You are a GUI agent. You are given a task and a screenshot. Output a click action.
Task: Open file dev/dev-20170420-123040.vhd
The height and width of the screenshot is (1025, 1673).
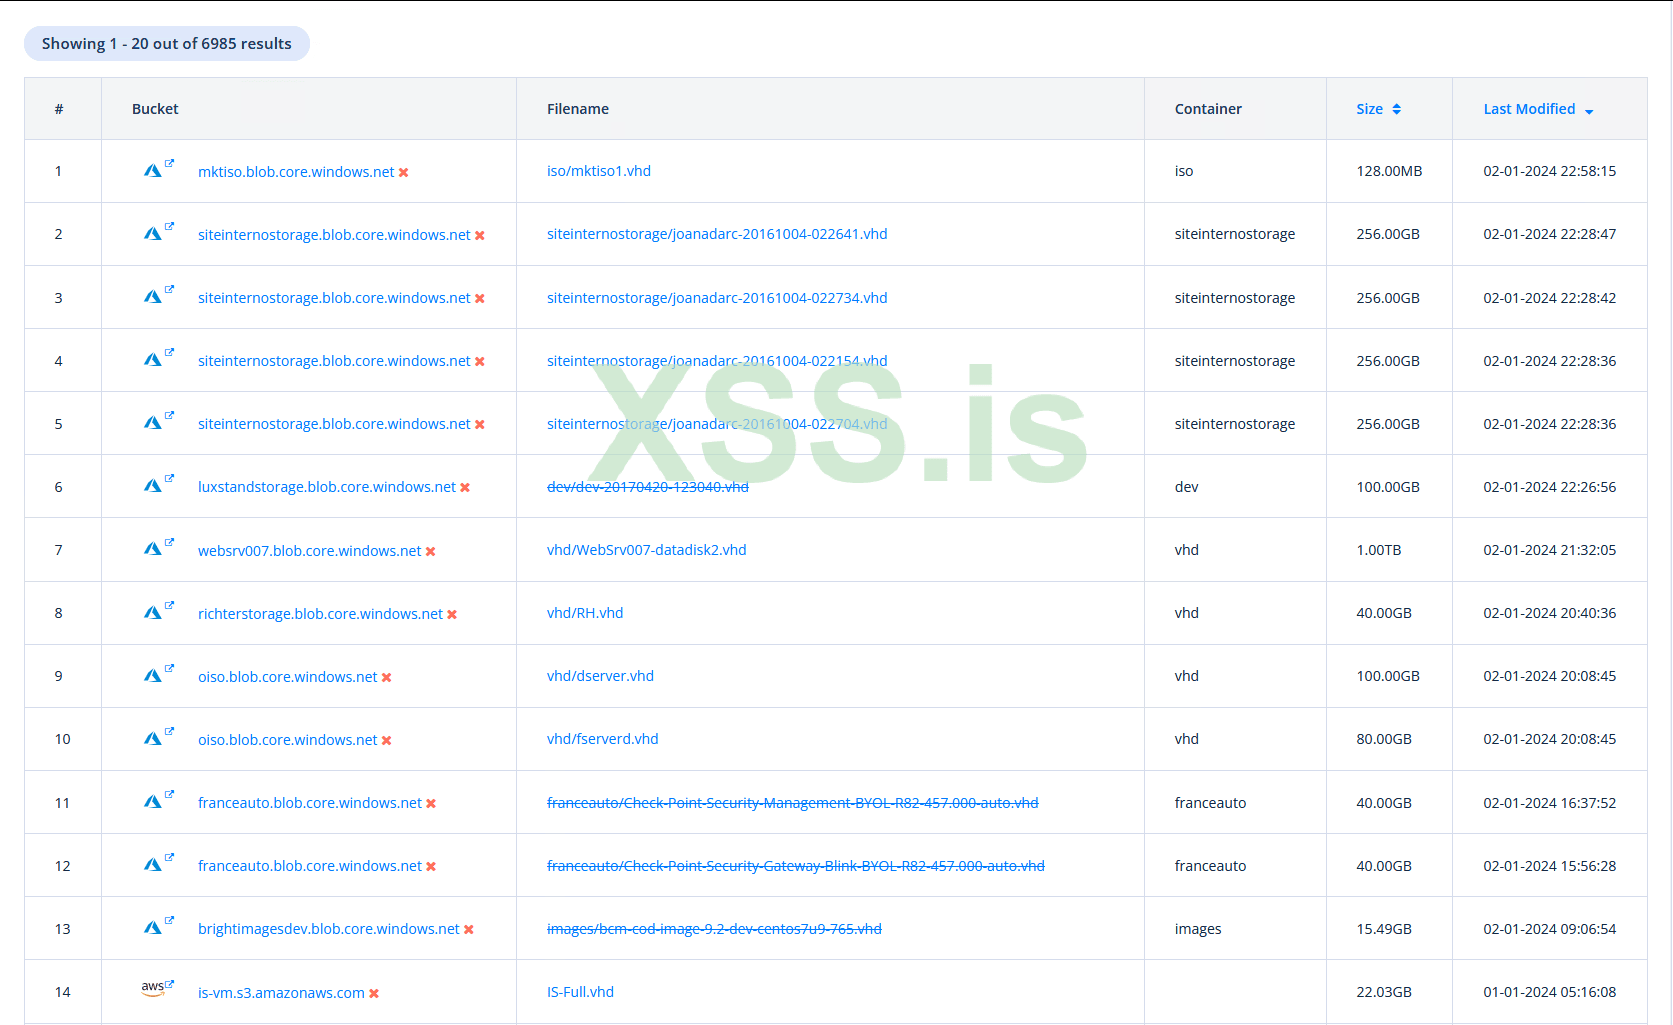coord(648,487)
